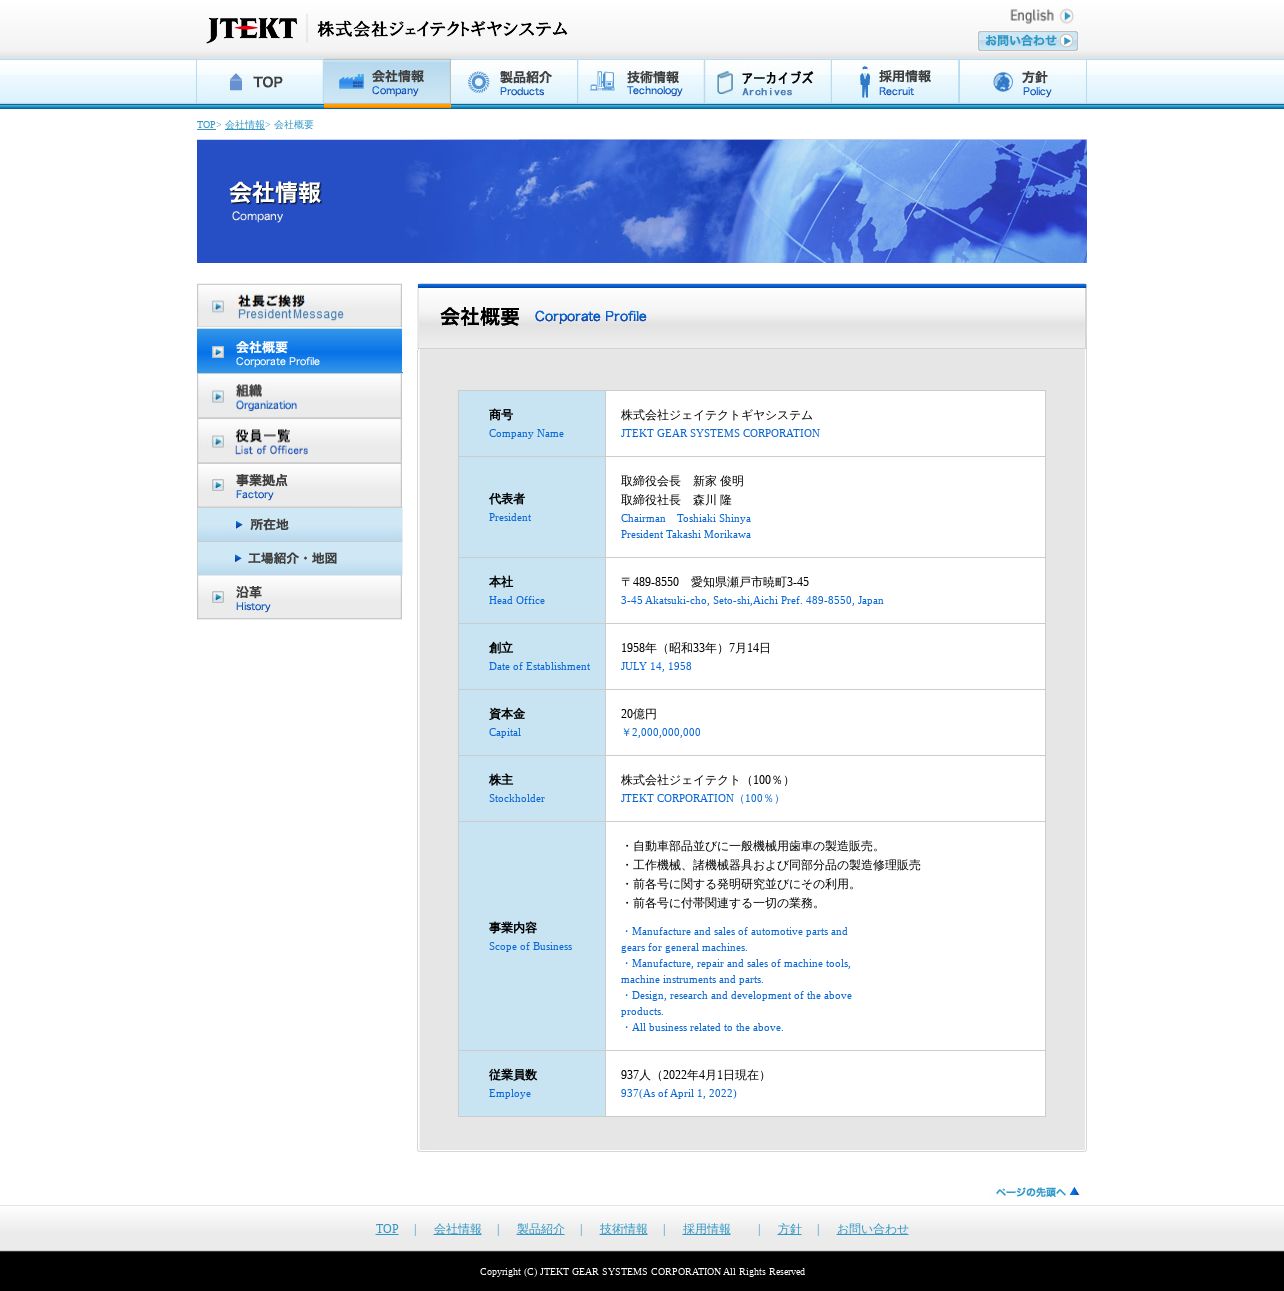This screenshot has width=1284, height=1291.
Task: Open the 製品紹介 Products tab
Action: [x=514, y=82]
